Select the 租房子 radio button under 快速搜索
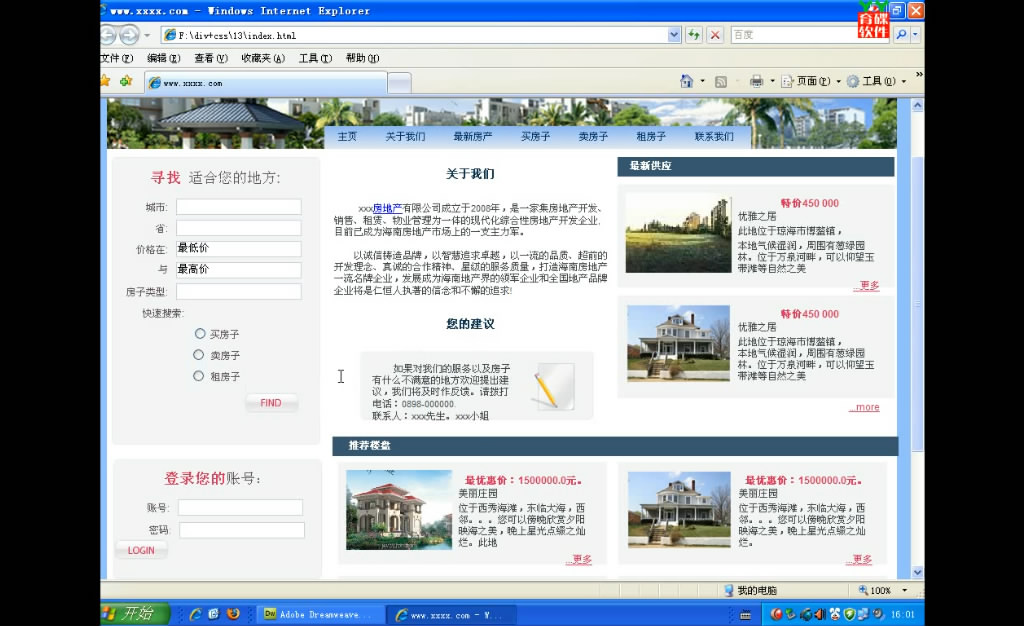The height and width of the screenshot is (626, 1024). click(199, 376)
